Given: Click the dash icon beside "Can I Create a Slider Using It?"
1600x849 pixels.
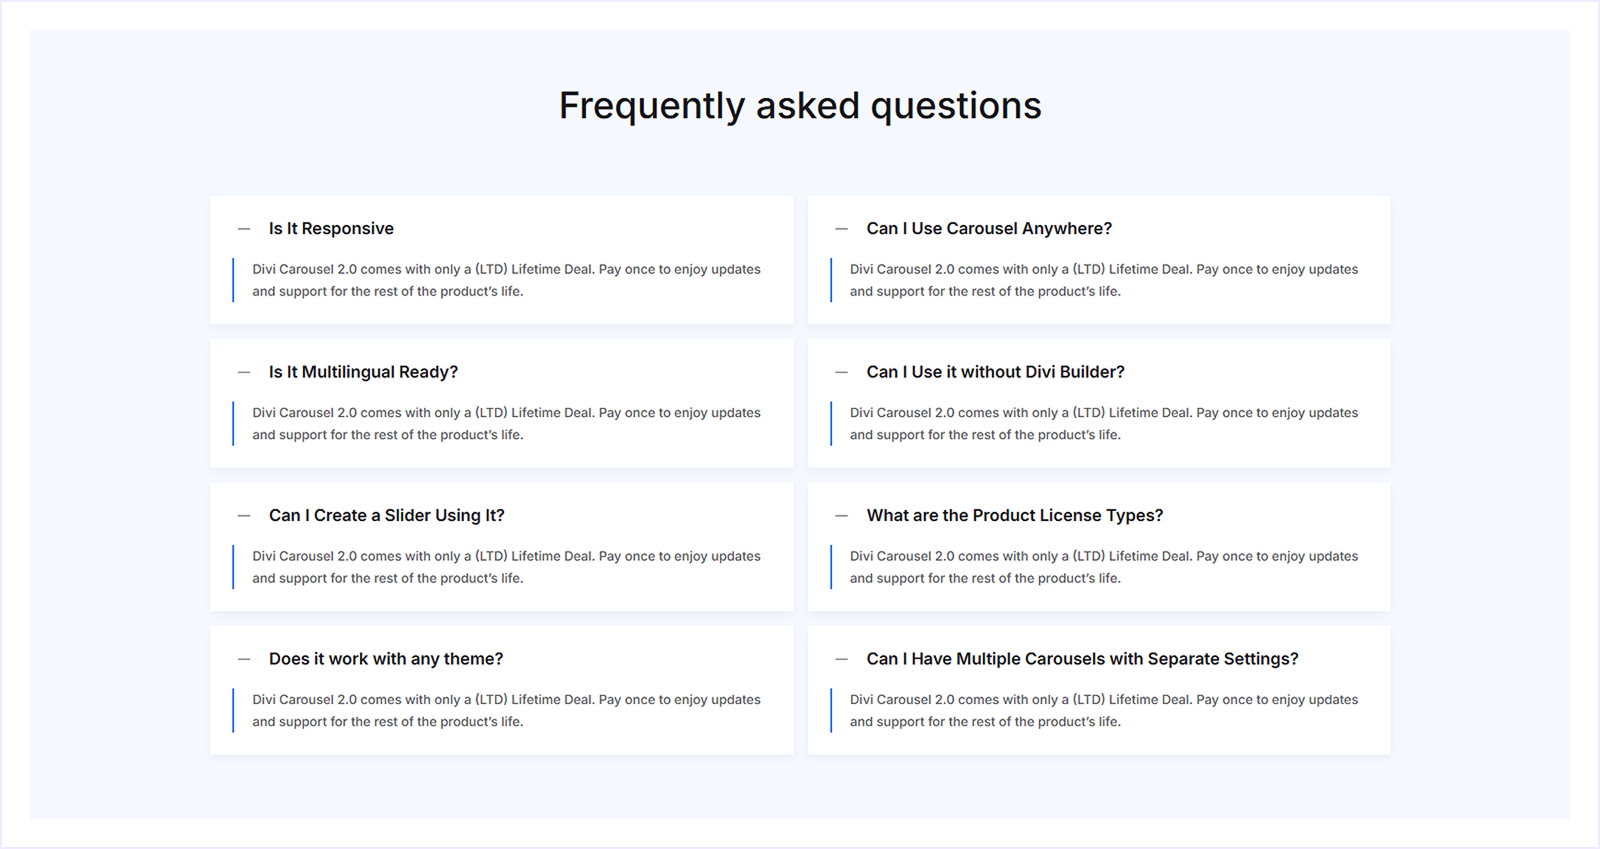Looking at the screenshot, I should coord(241,515).
